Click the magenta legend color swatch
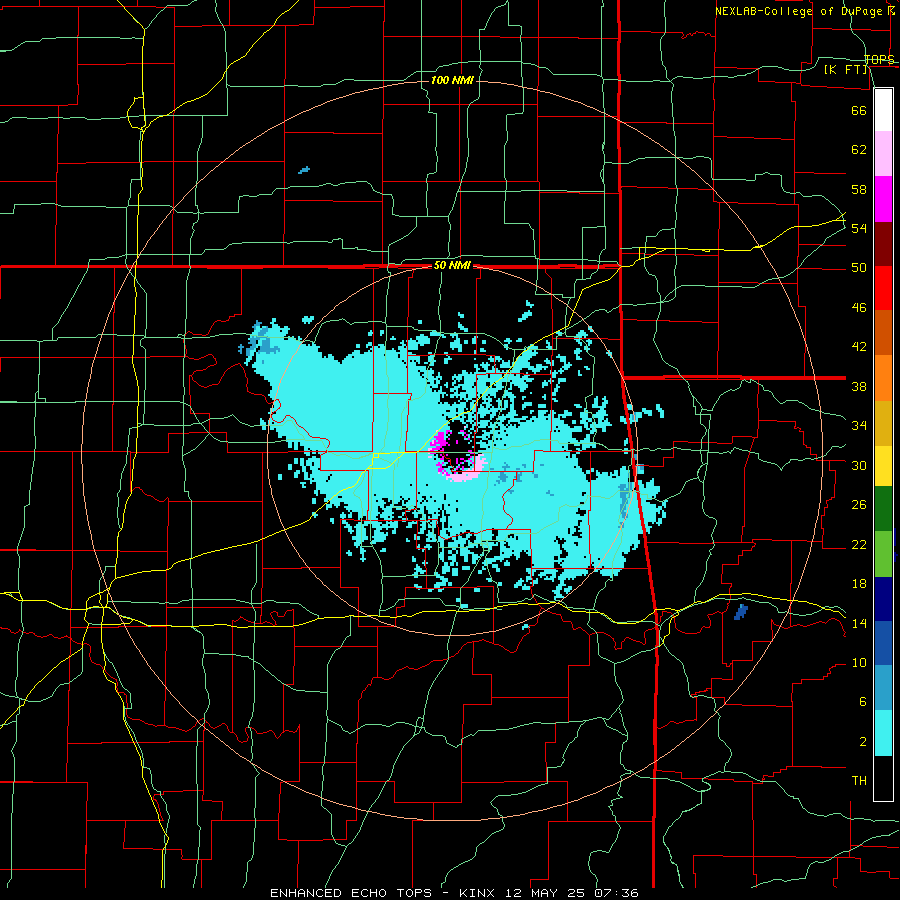The width and height of the screenshot is (900, 900). (883, 199)
